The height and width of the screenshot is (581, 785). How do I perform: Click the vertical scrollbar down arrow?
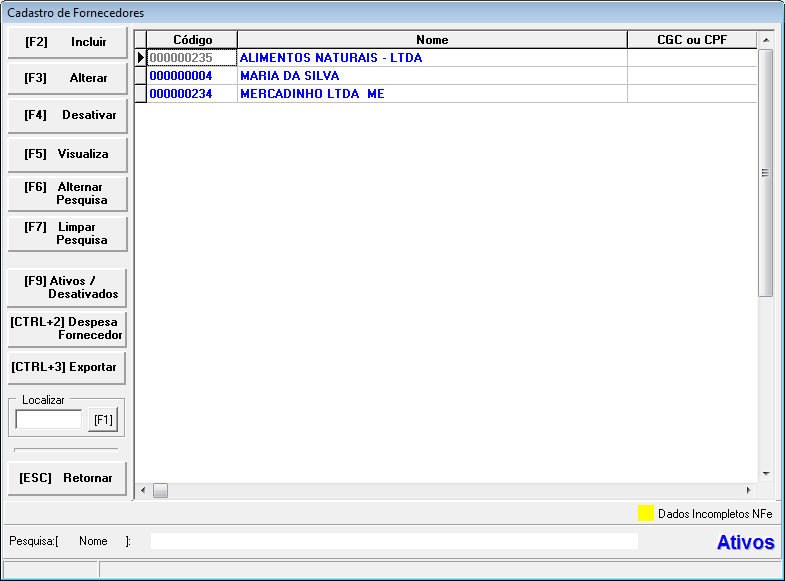766,473
